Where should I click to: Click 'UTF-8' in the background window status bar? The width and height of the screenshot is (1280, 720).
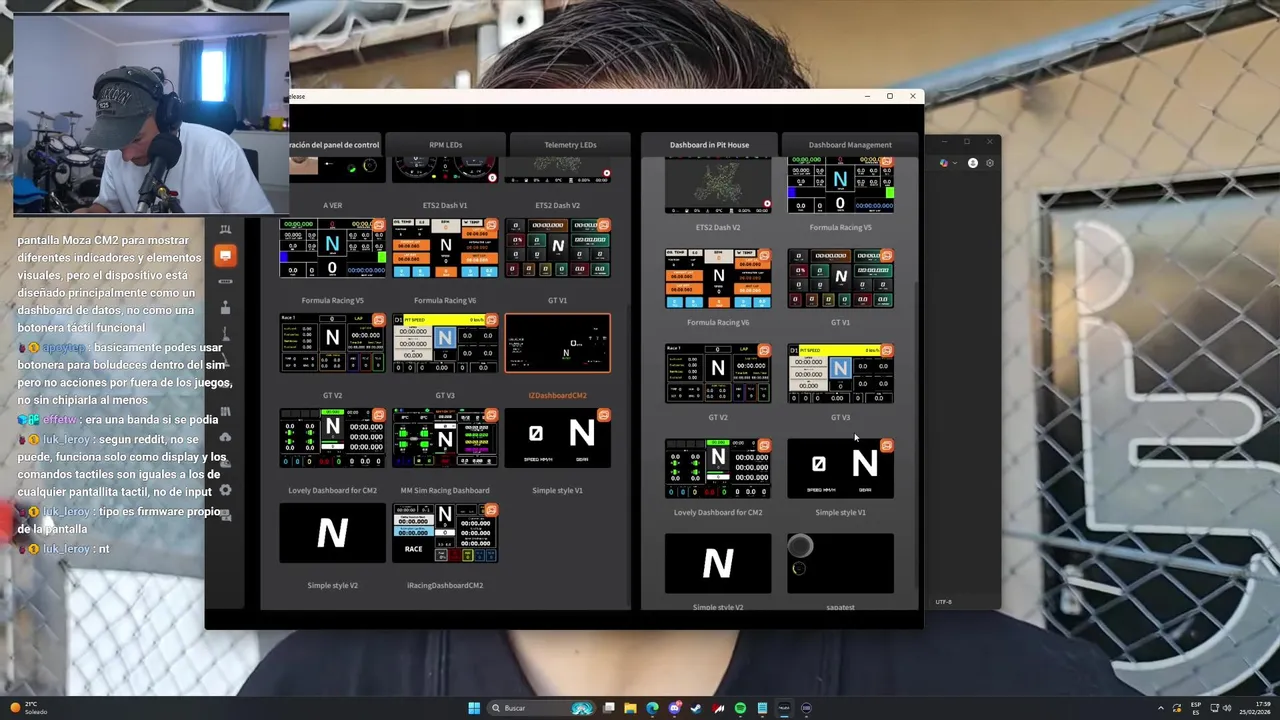pyautogui.click(x=943, y=602)
